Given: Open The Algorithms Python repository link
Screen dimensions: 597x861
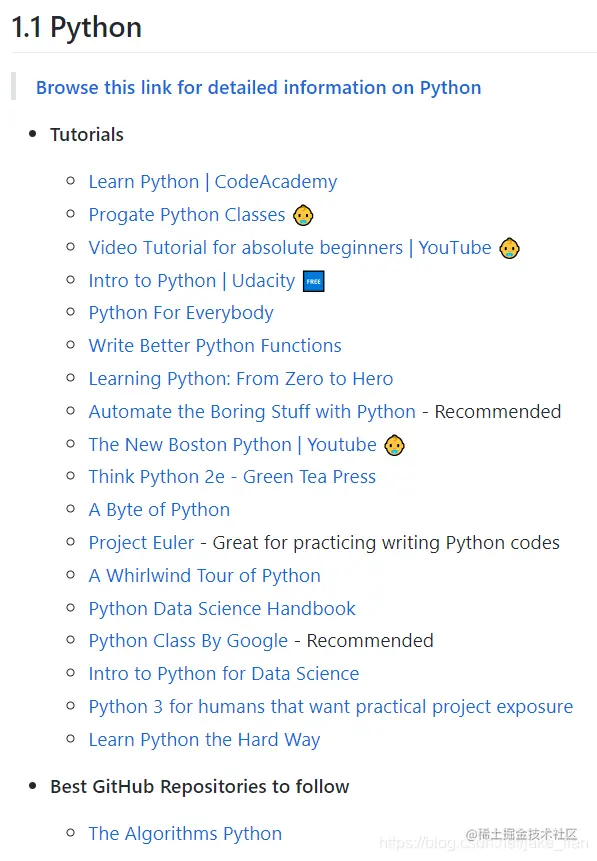Looking at the screenshot, I should click(x=186, y=834).
